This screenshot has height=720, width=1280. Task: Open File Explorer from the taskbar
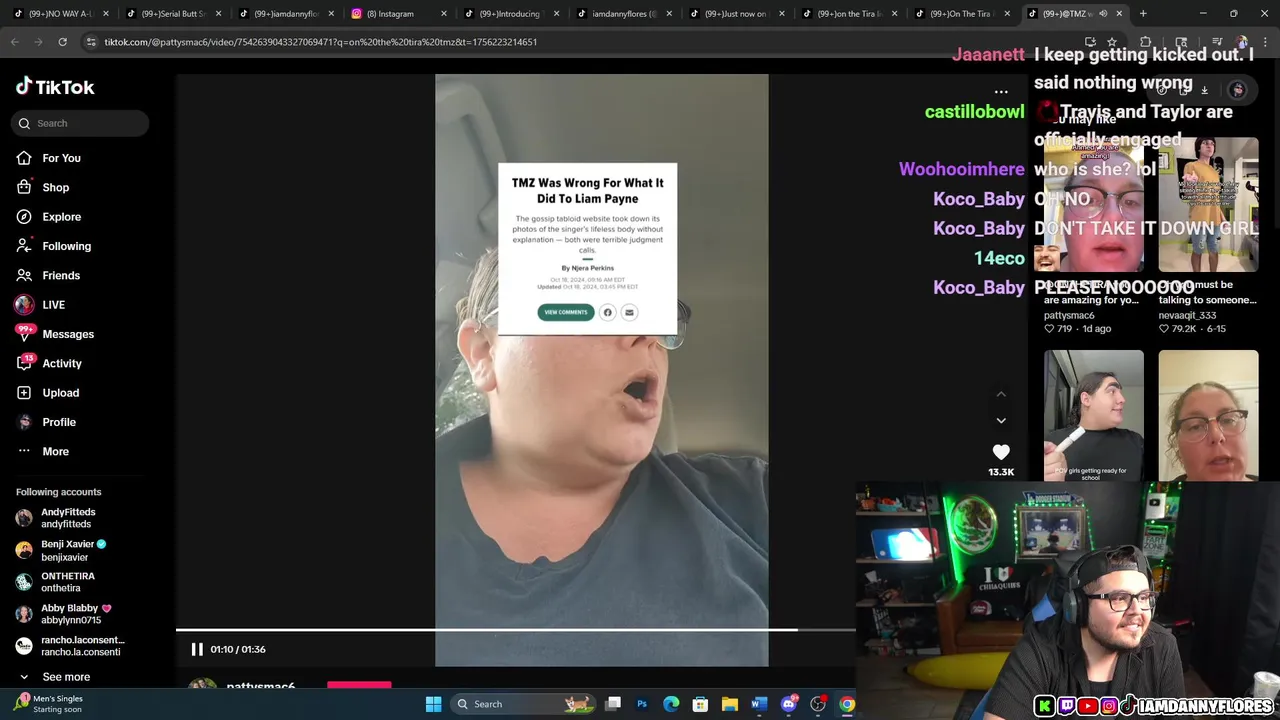click(729, 704)
